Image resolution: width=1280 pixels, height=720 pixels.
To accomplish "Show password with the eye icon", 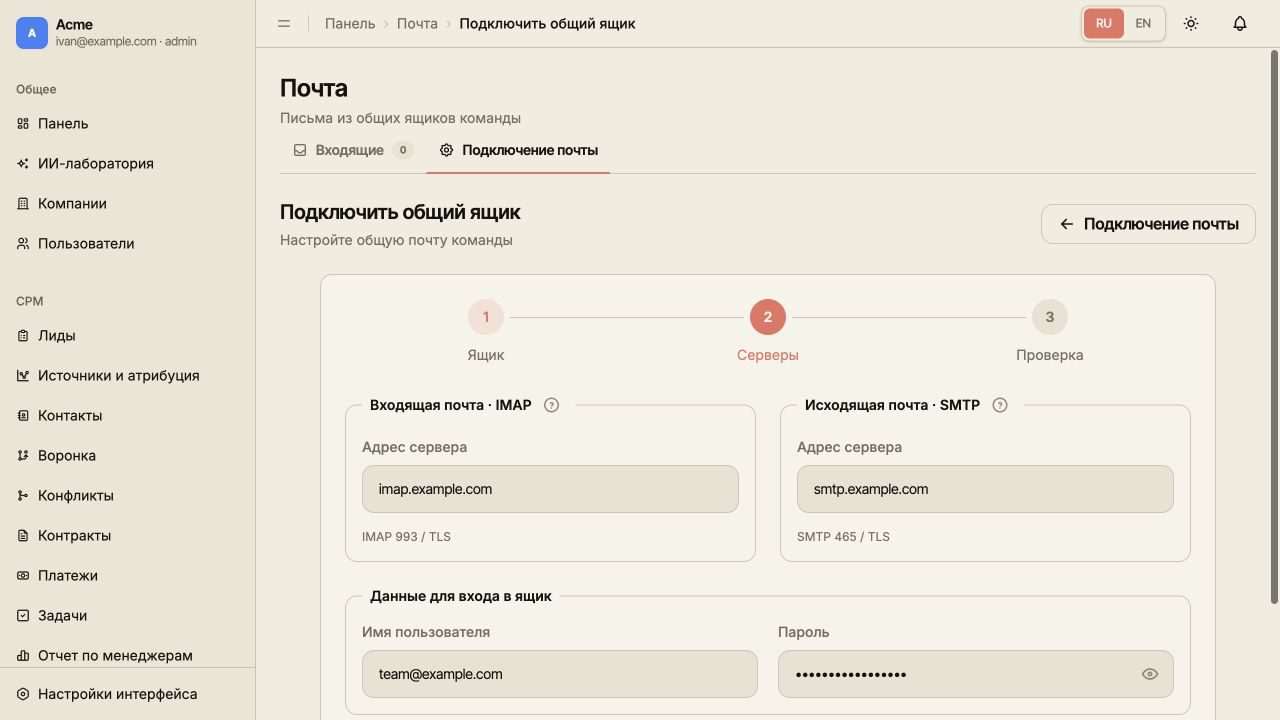I will point(1150,674).
